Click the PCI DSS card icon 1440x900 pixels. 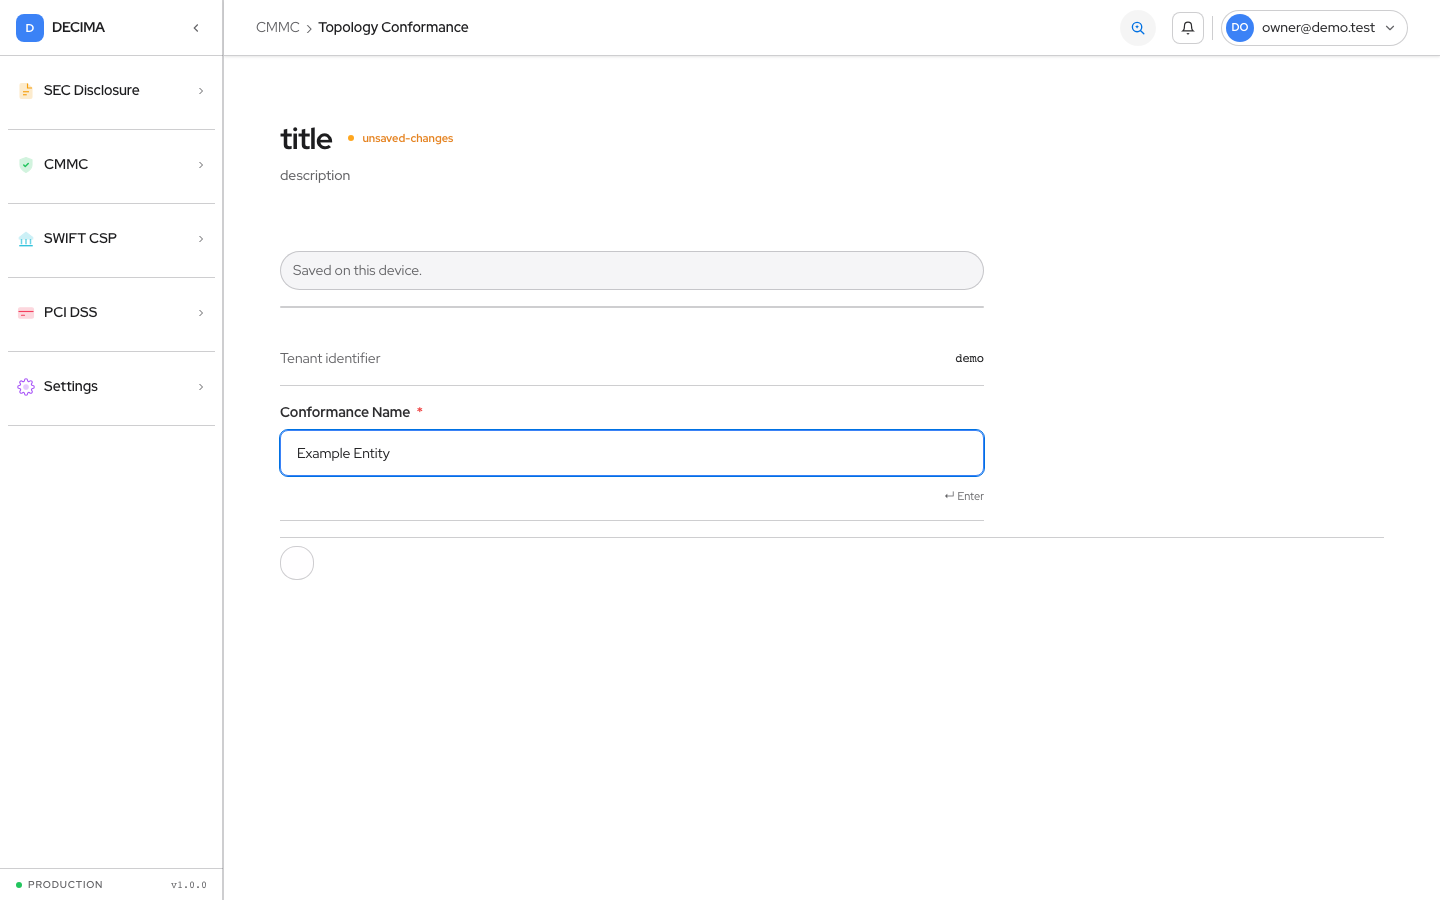(x=26, y=313)
